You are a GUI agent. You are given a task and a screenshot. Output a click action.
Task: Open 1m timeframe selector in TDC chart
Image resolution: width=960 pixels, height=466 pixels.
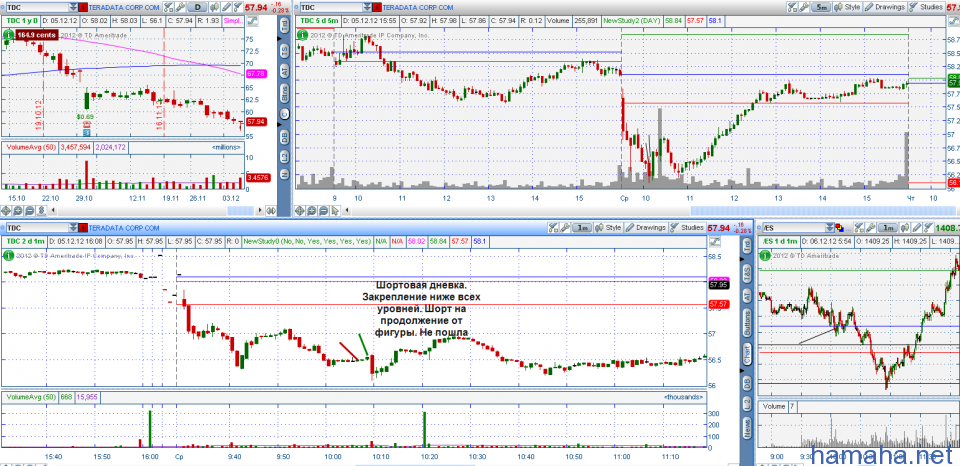tap(582, 227)
